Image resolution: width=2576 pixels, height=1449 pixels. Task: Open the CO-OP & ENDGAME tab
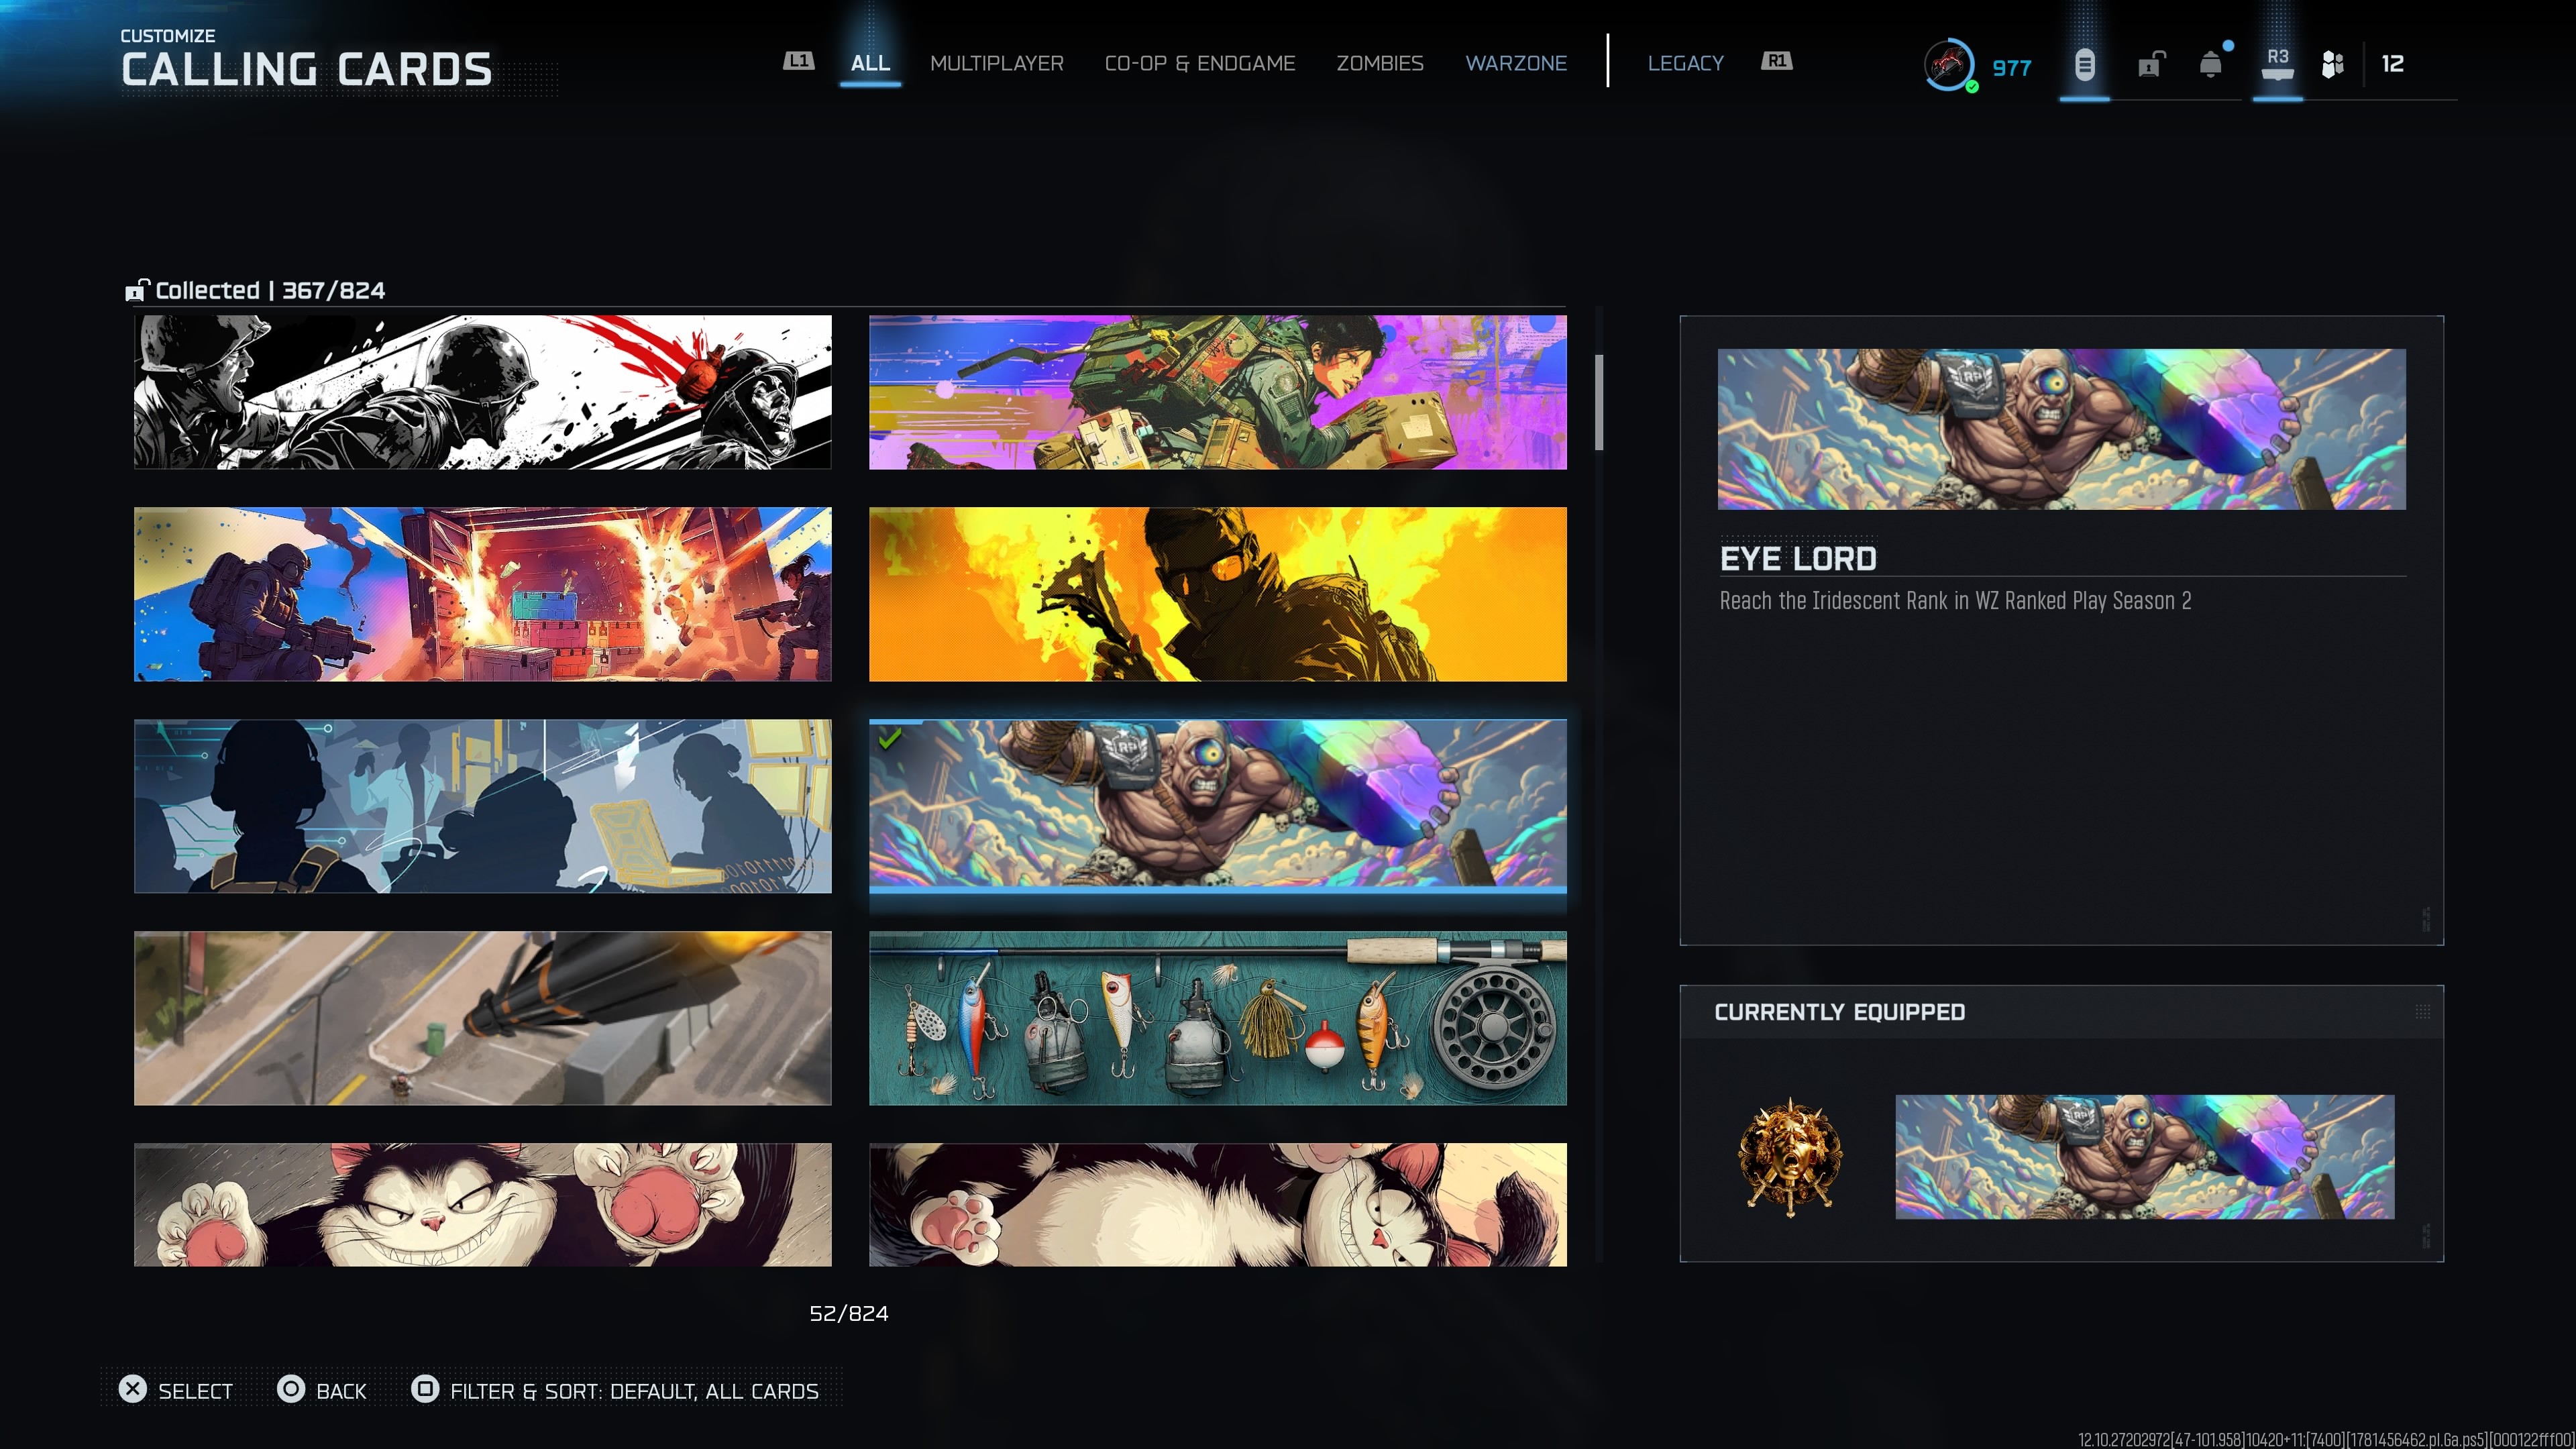click(x=1199, y=63)
